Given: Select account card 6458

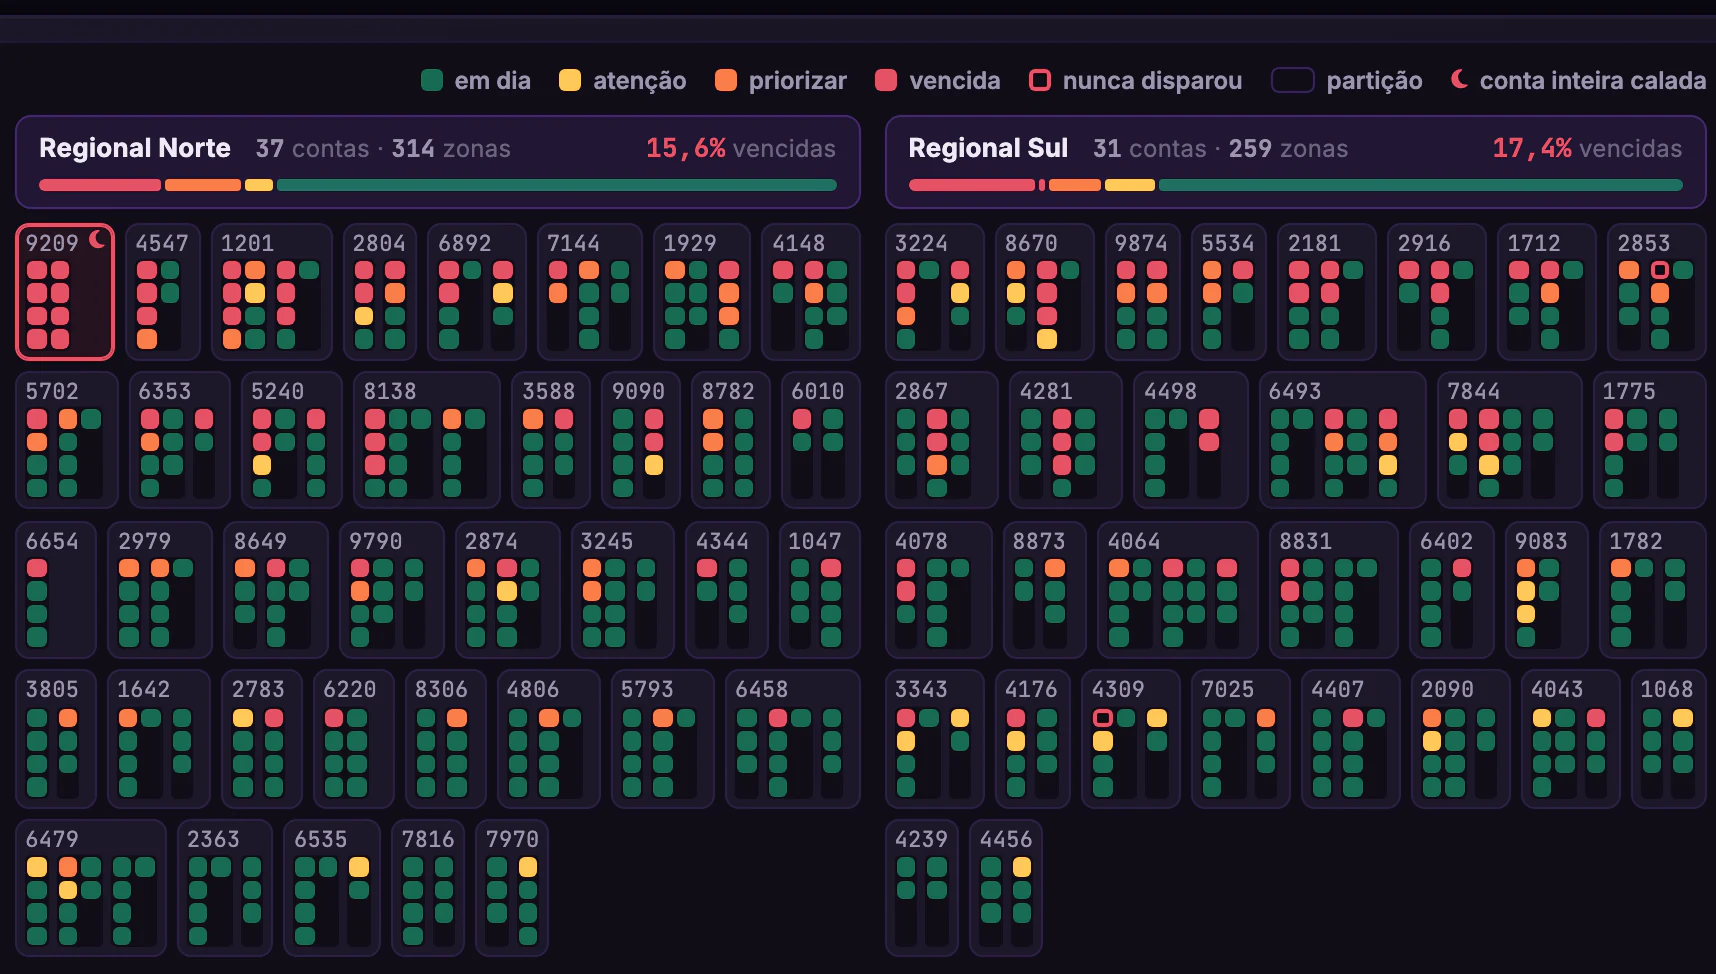Looking at the screenshot, I should click(x=793, y=739).
